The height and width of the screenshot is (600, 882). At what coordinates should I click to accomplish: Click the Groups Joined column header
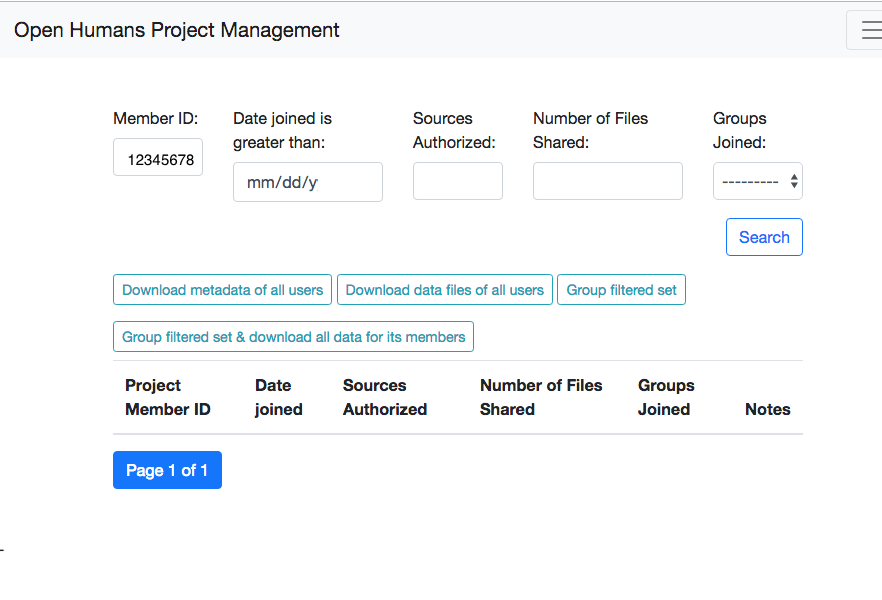click(665, 397)
